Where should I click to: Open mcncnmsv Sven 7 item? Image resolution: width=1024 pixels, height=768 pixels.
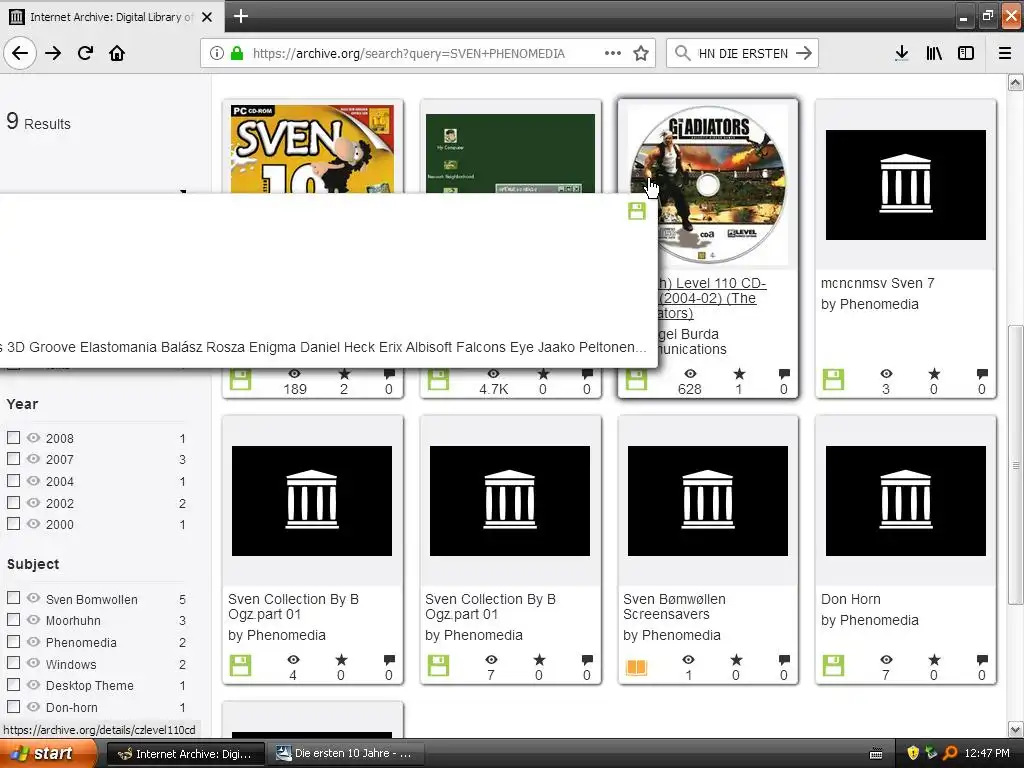point(877,283)
